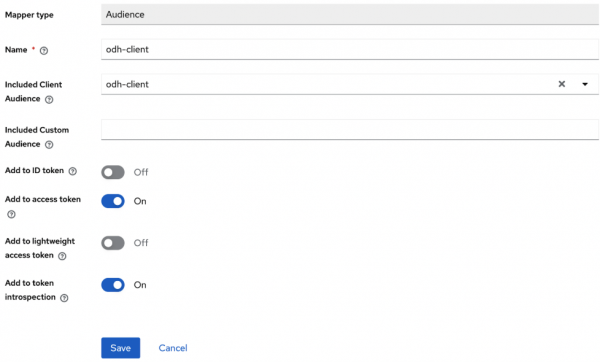
Task: Focus the Included Custom Audience input field
Action: click(x=350, y=129)
